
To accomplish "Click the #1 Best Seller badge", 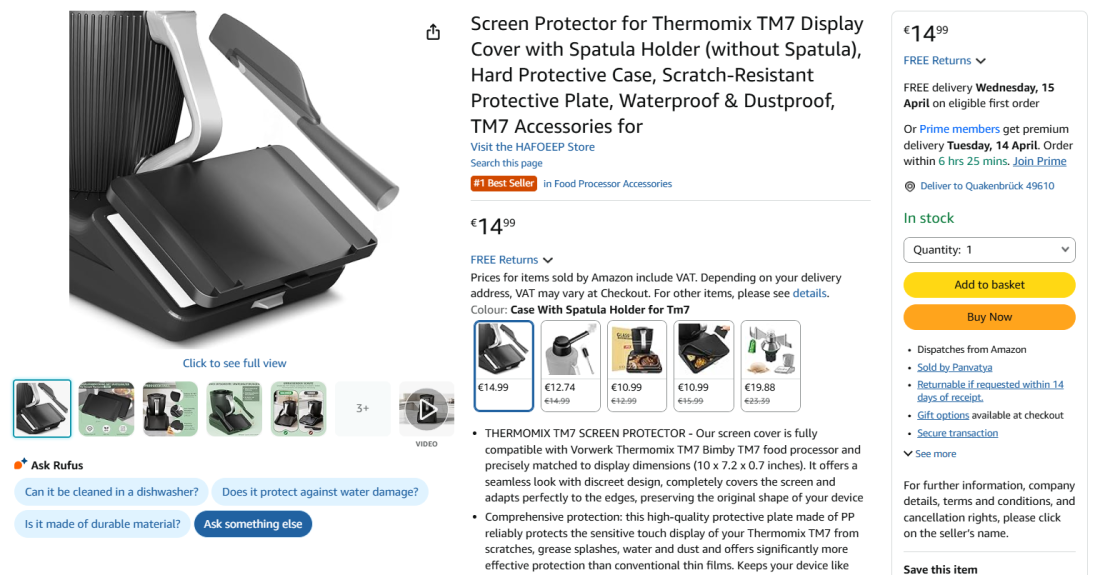I will [504, 184].
